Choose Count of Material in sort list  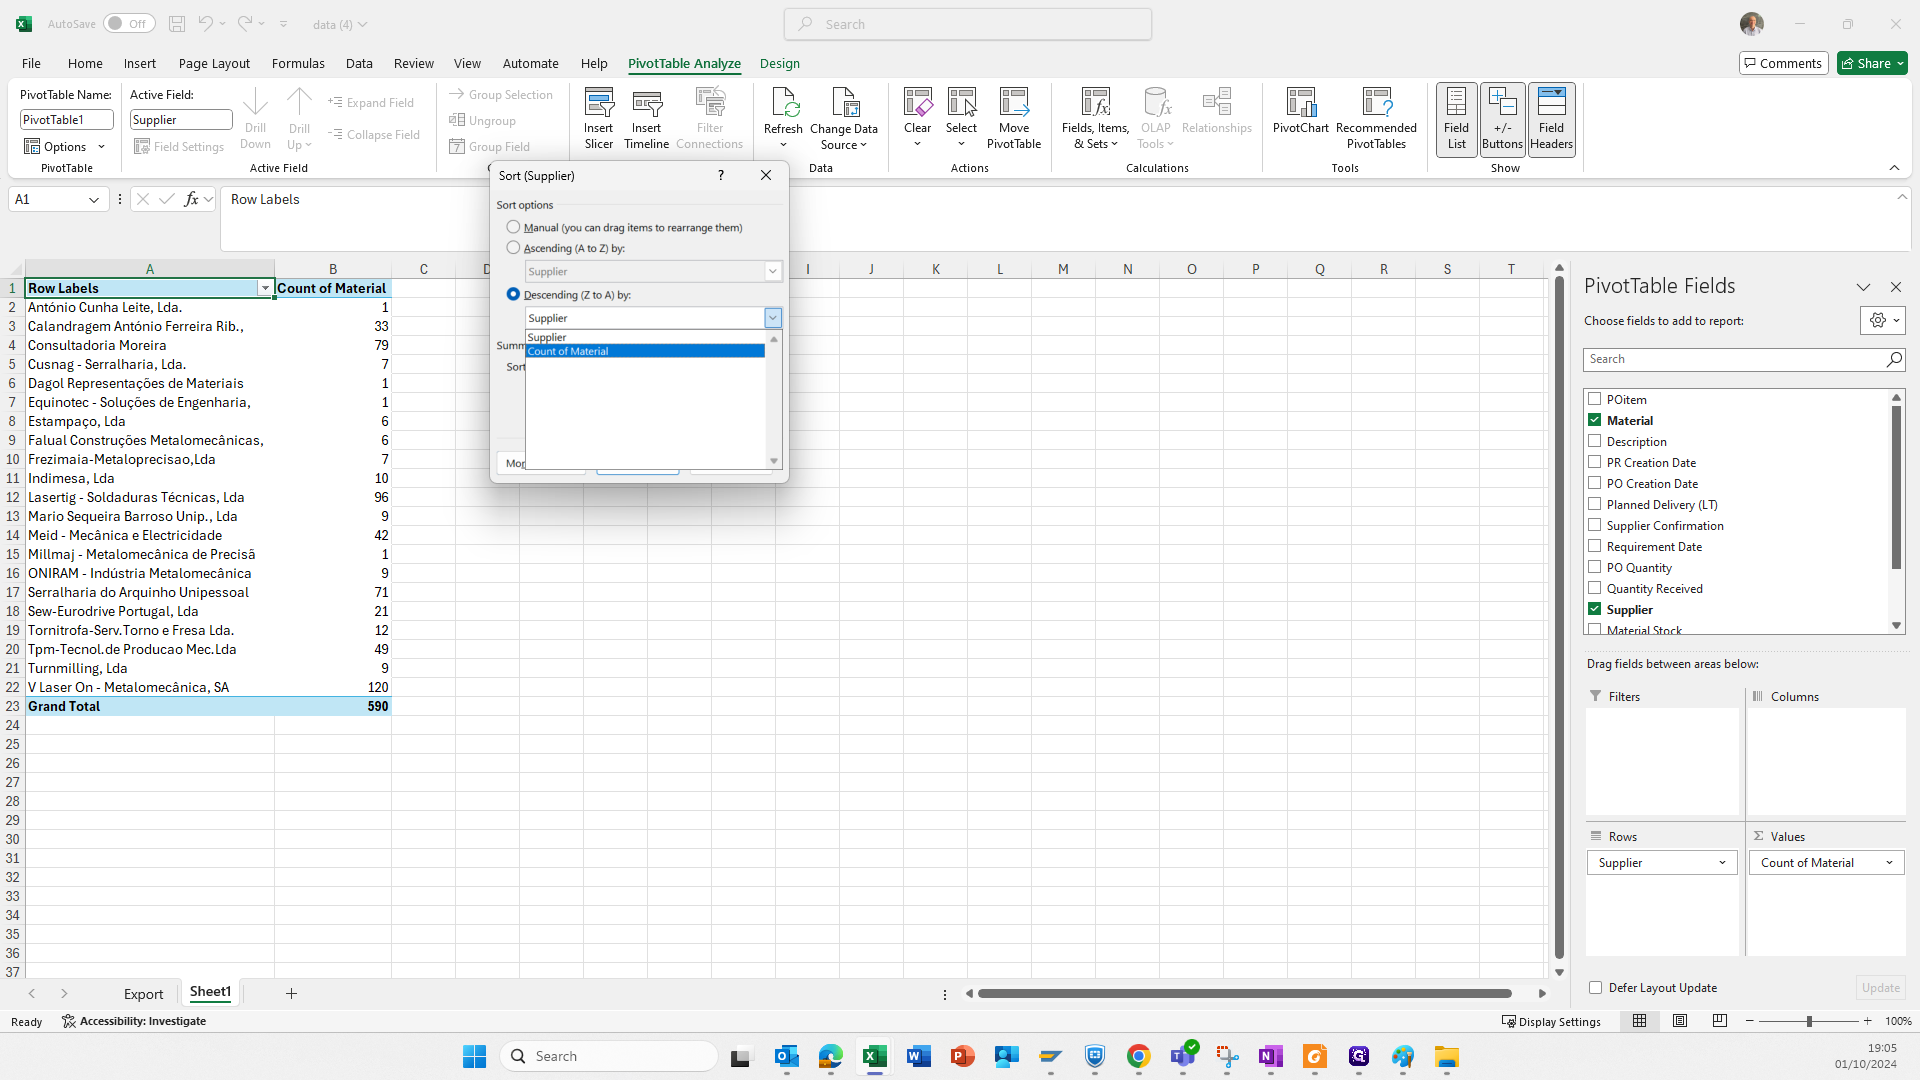[x=645, y=351]
